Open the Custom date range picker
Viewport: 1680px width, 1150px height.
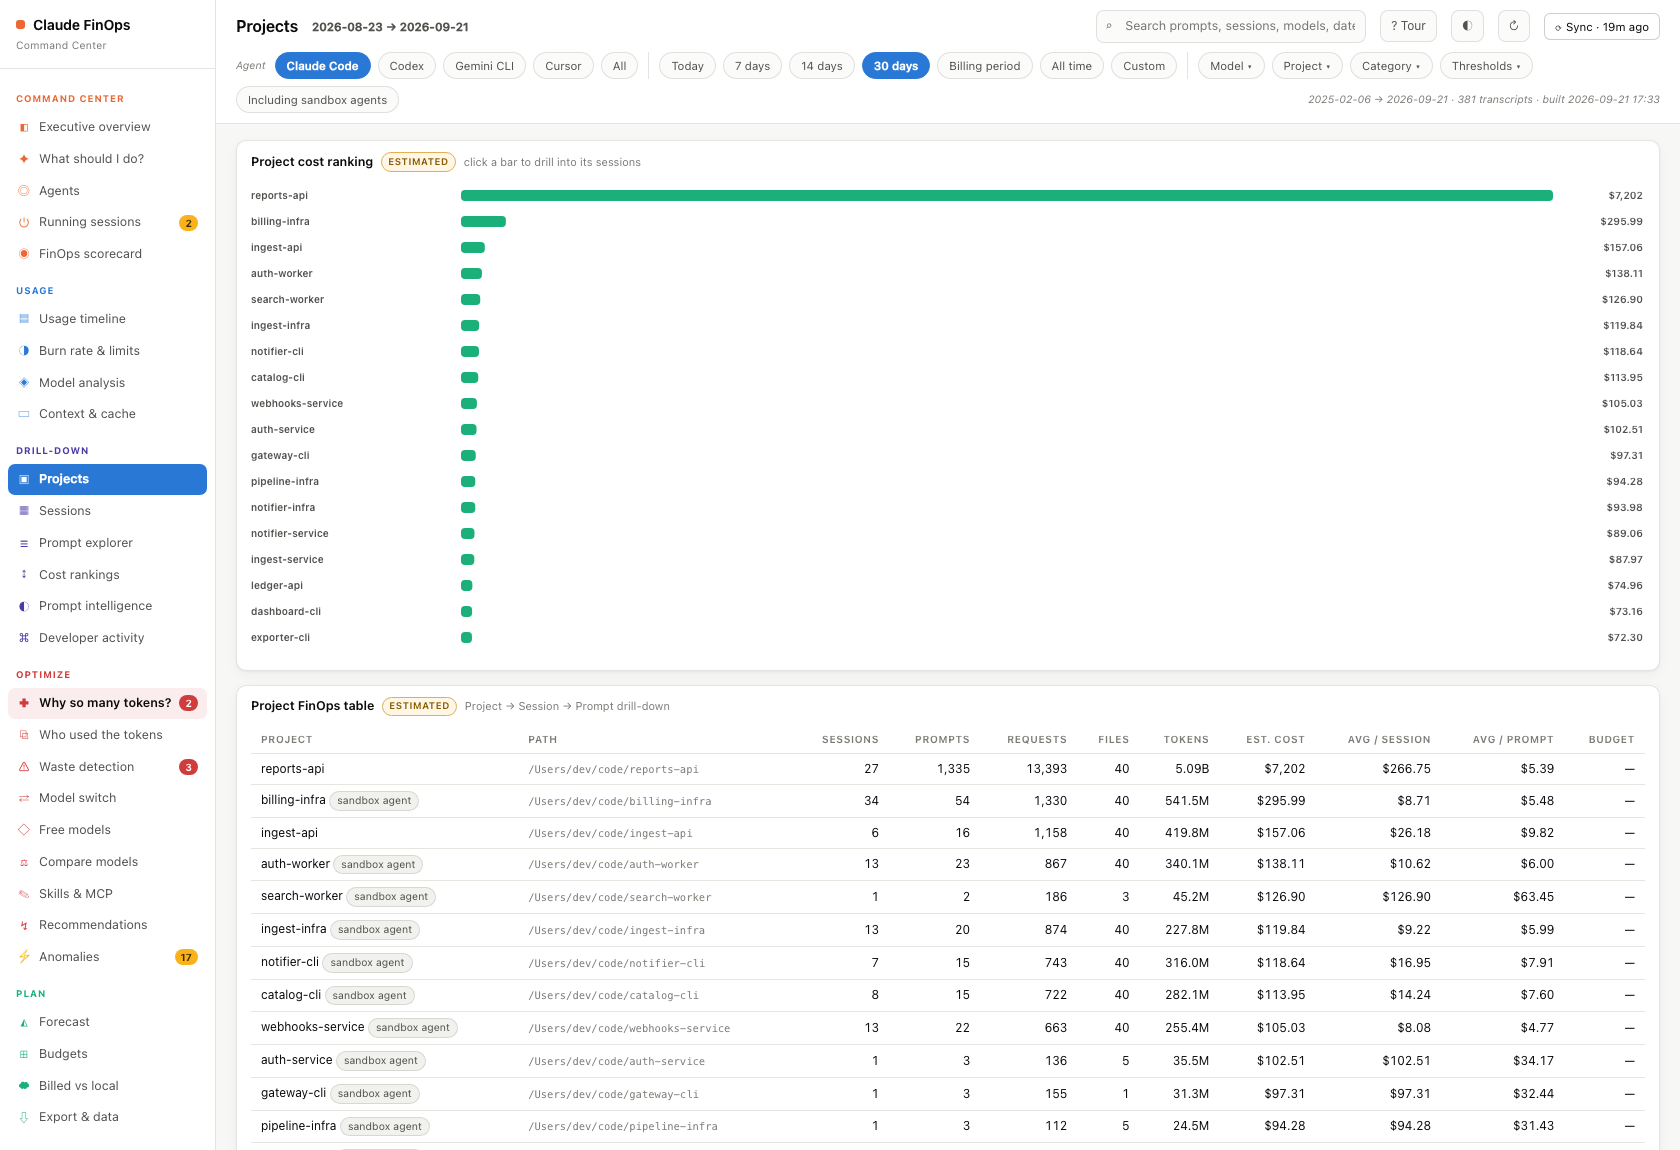1144,66
